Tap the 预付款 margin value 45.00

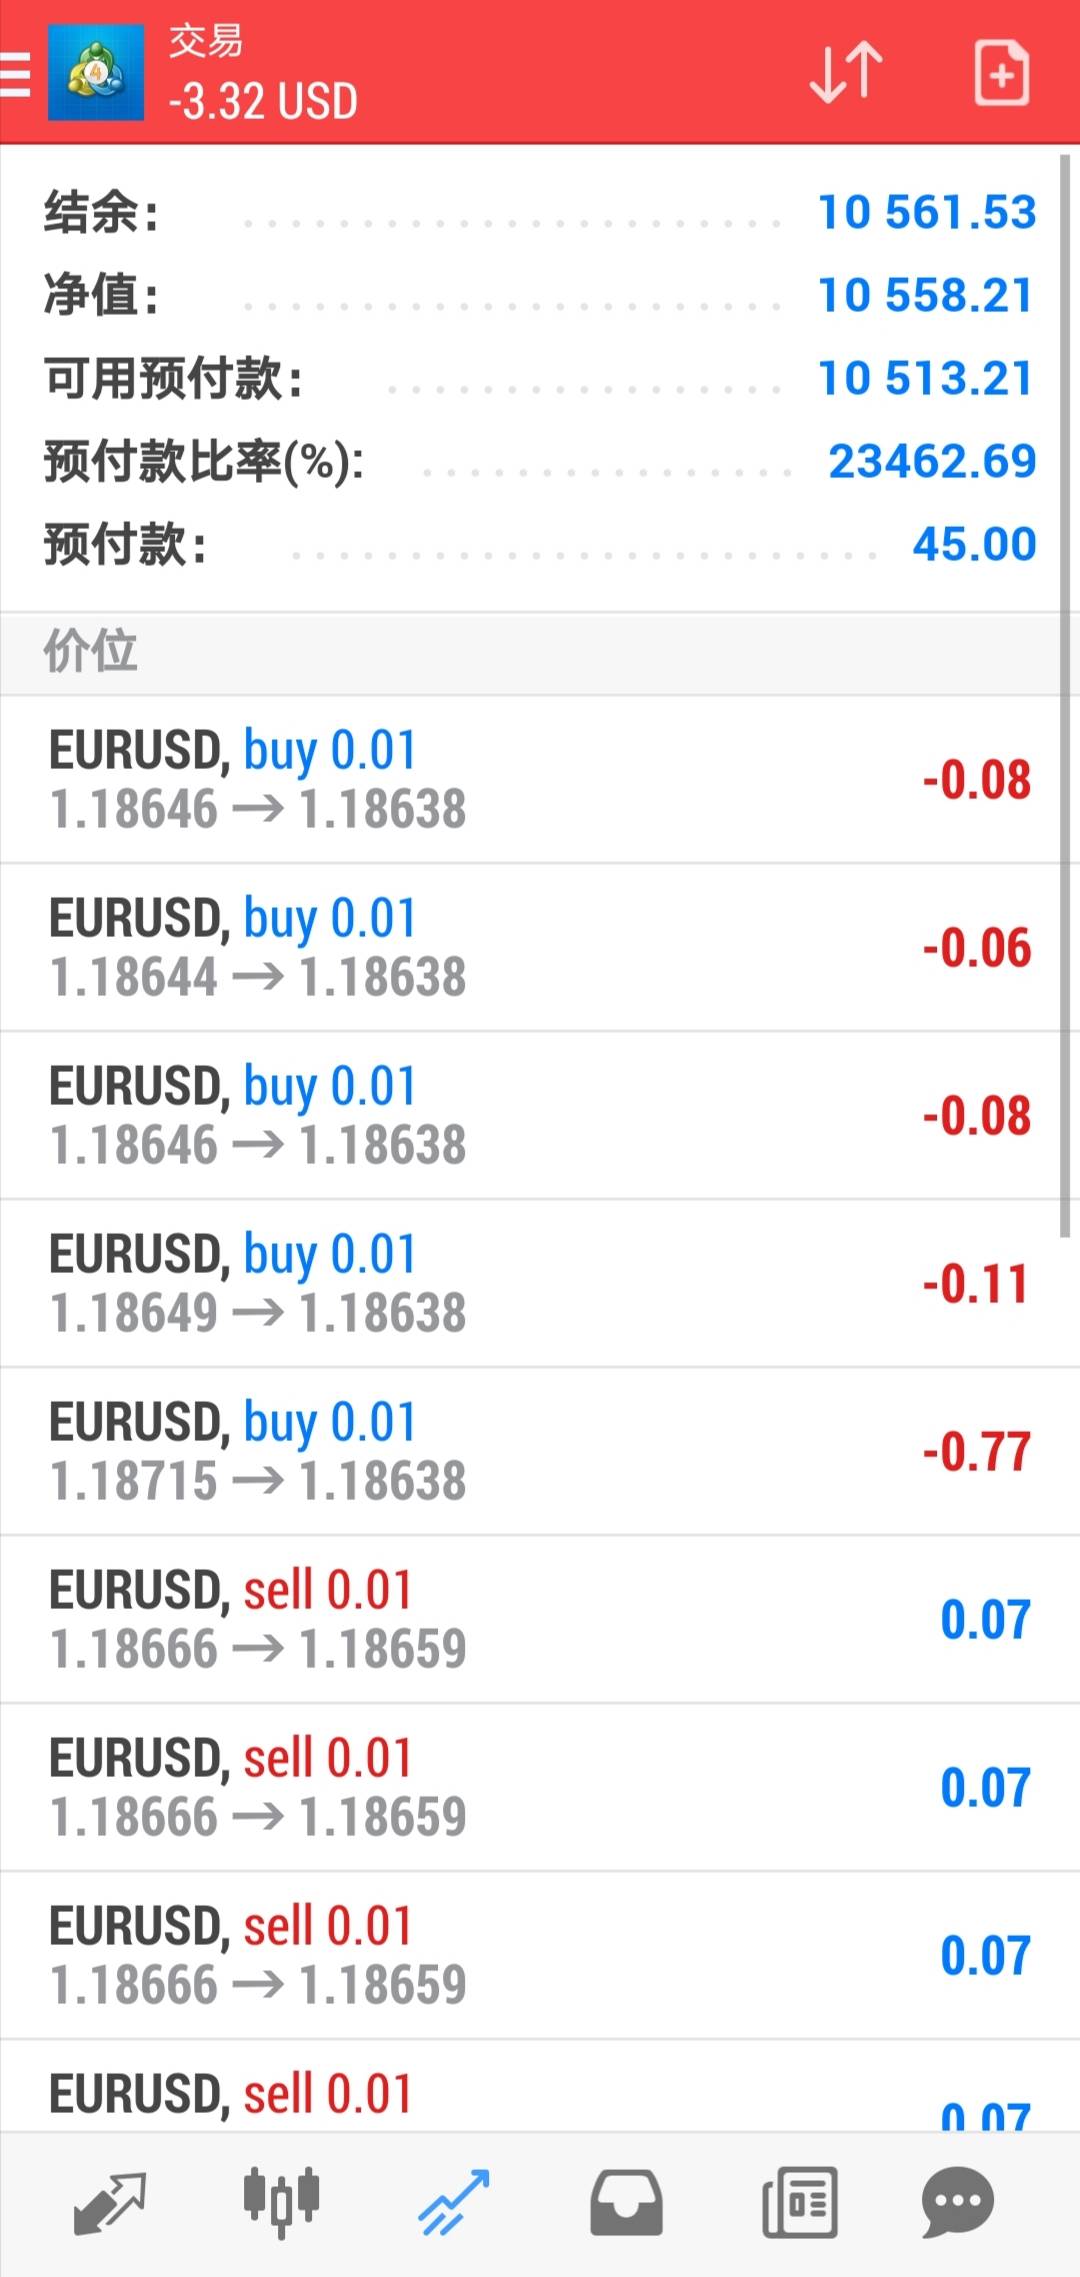point(973,544)
